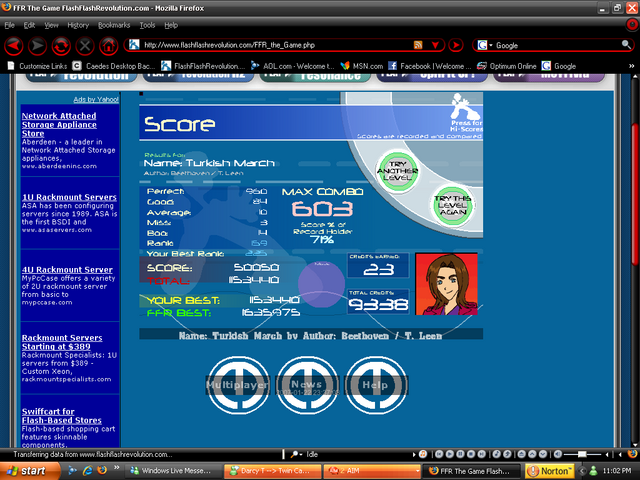Click the URL address field
The width and height of the screenshot is (640, 480).
tap(270, 45)
